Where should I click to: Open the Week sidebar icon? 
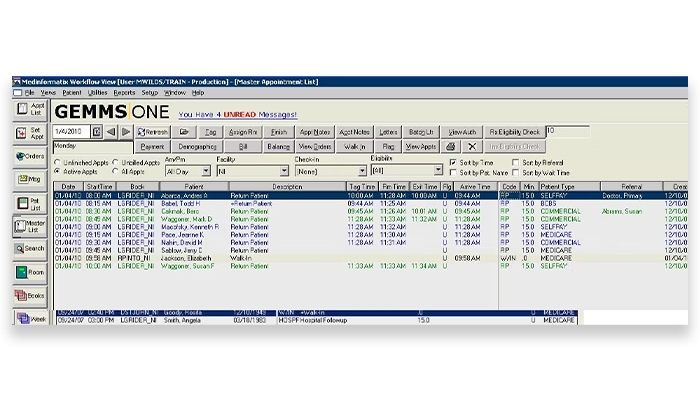pos(30,318)
